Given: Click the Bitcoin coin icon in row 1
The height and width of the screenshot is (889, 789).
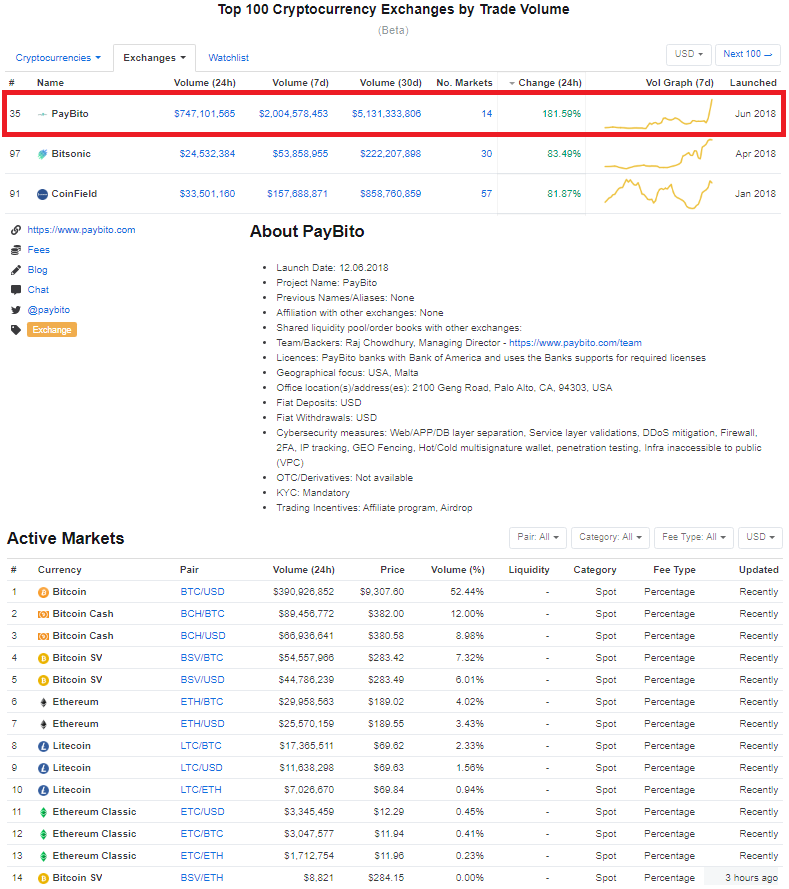Looking at the screenshot, I should (43, 592).
